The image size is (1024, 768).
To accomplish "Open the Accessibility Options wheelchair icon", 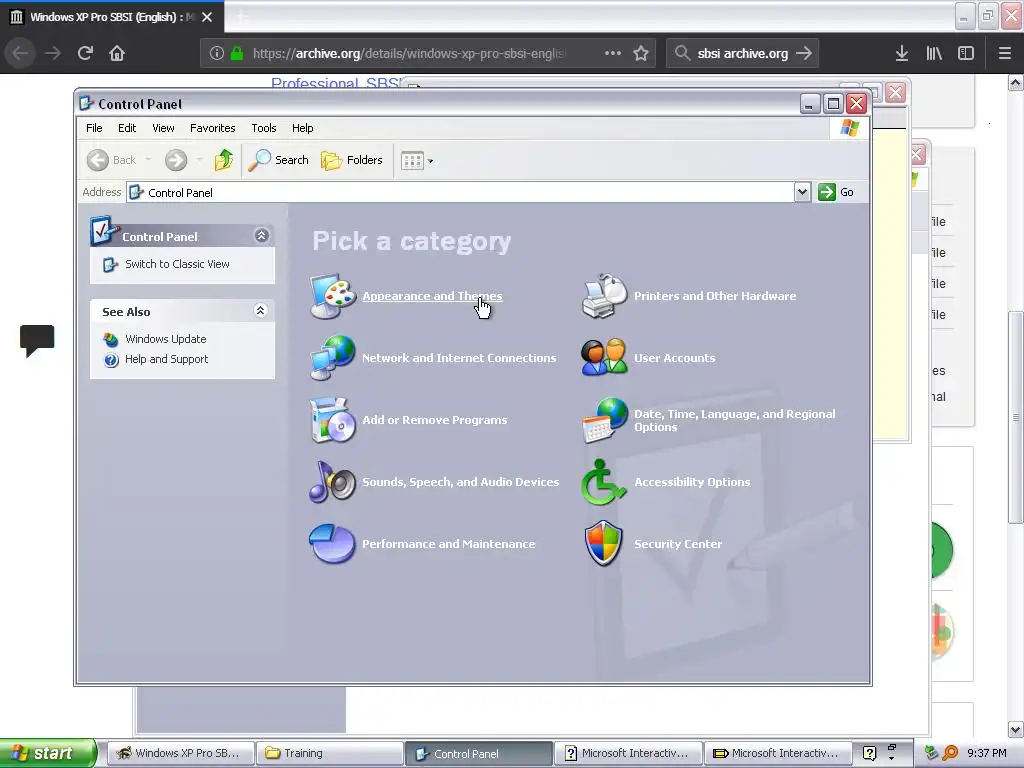I will pyautogui.click(x=604, y=481).
